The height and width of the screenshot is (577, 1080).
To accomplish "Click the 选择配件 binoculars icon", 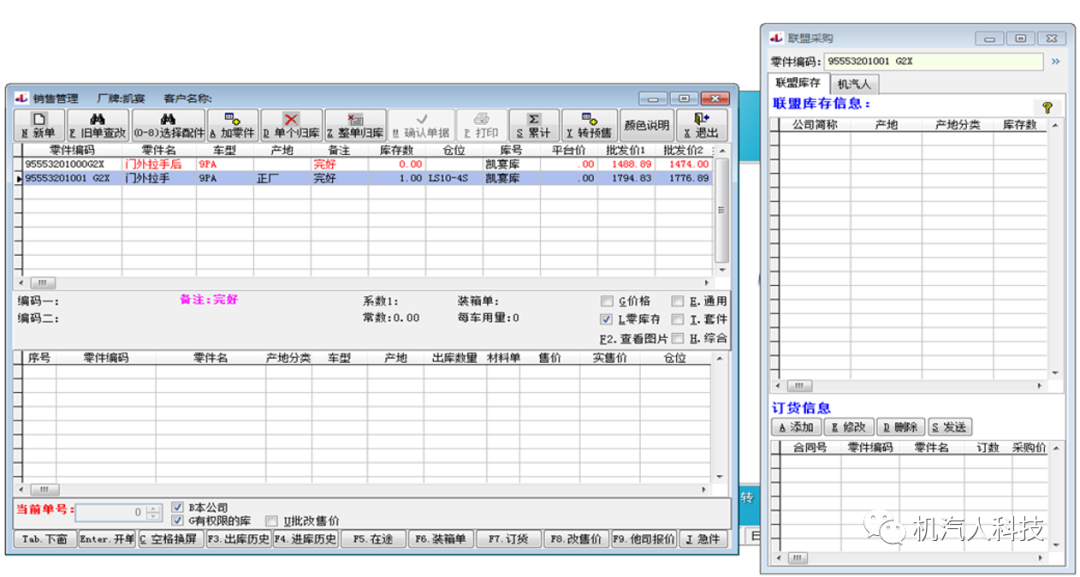I will [167, 119].
